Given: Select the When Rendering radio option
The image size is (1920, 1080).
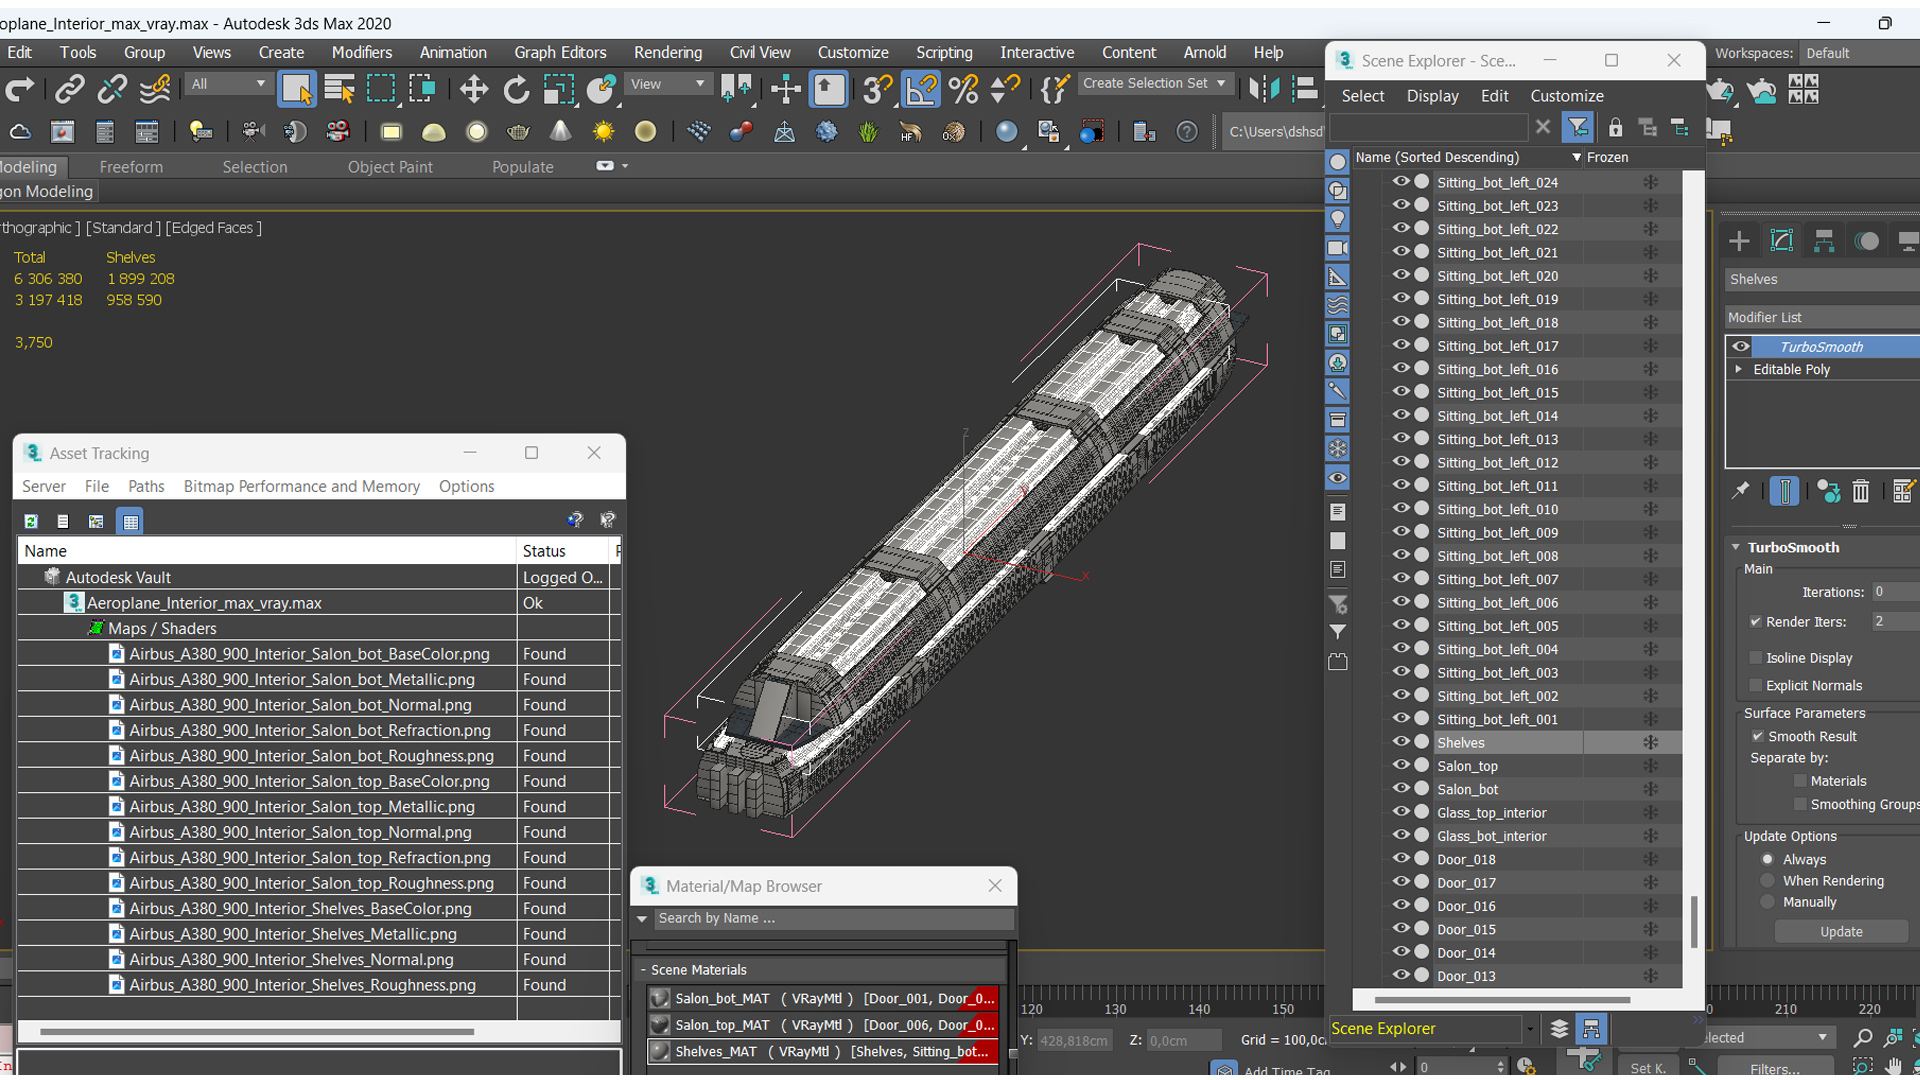Looking at the screenshot, I should [1767, 881].
